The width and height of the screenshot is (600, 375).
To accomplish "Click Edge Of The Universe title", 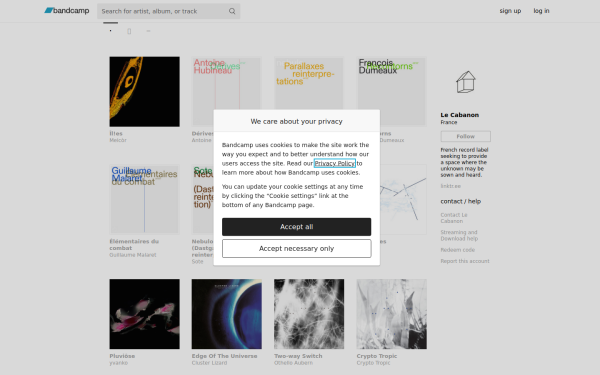I will click(224, 356).
